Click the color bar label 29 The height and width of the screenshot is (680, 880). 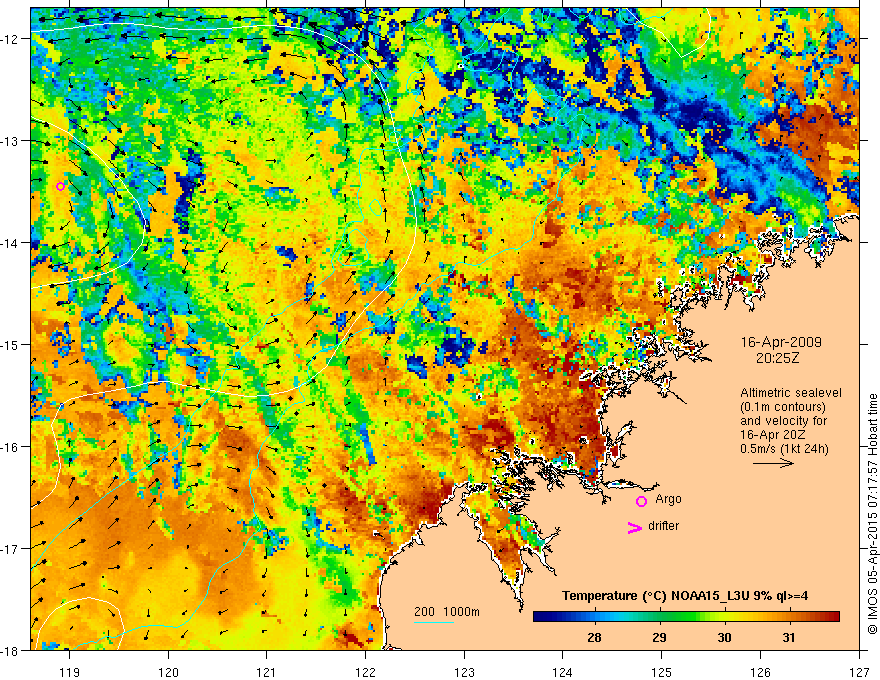tap(659, 637)
